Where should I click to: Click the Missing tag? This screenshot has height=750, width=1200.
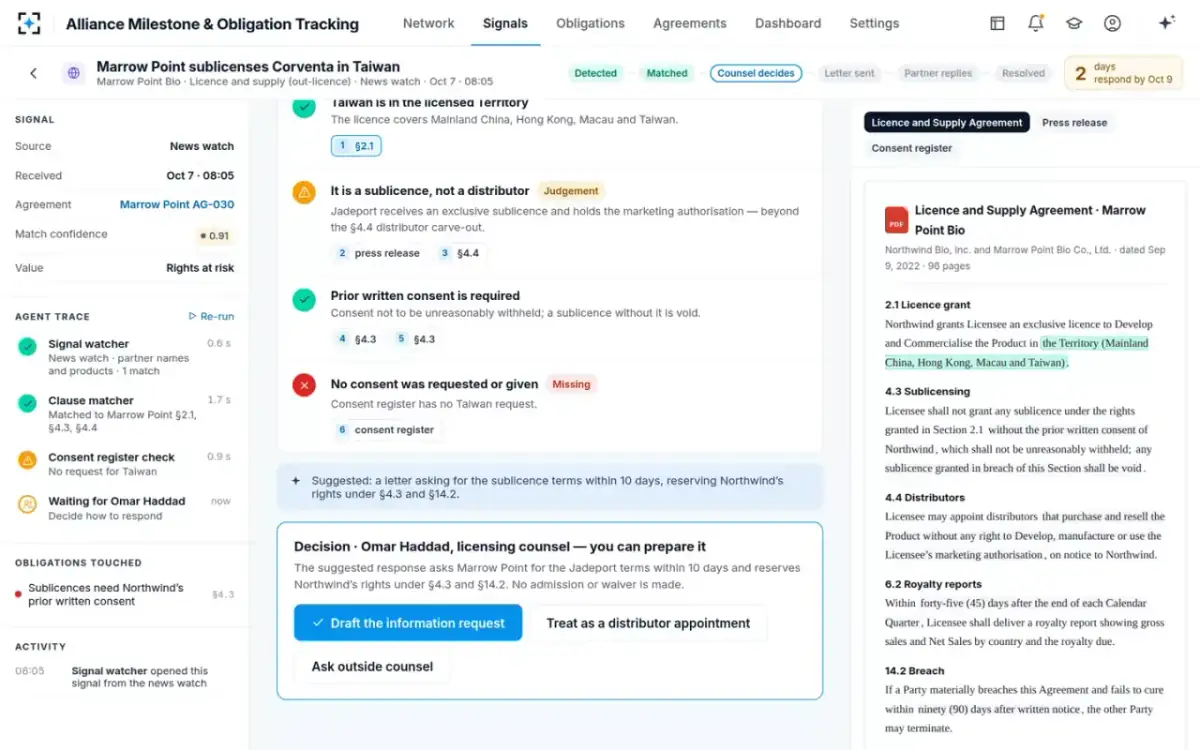(571, 384)
